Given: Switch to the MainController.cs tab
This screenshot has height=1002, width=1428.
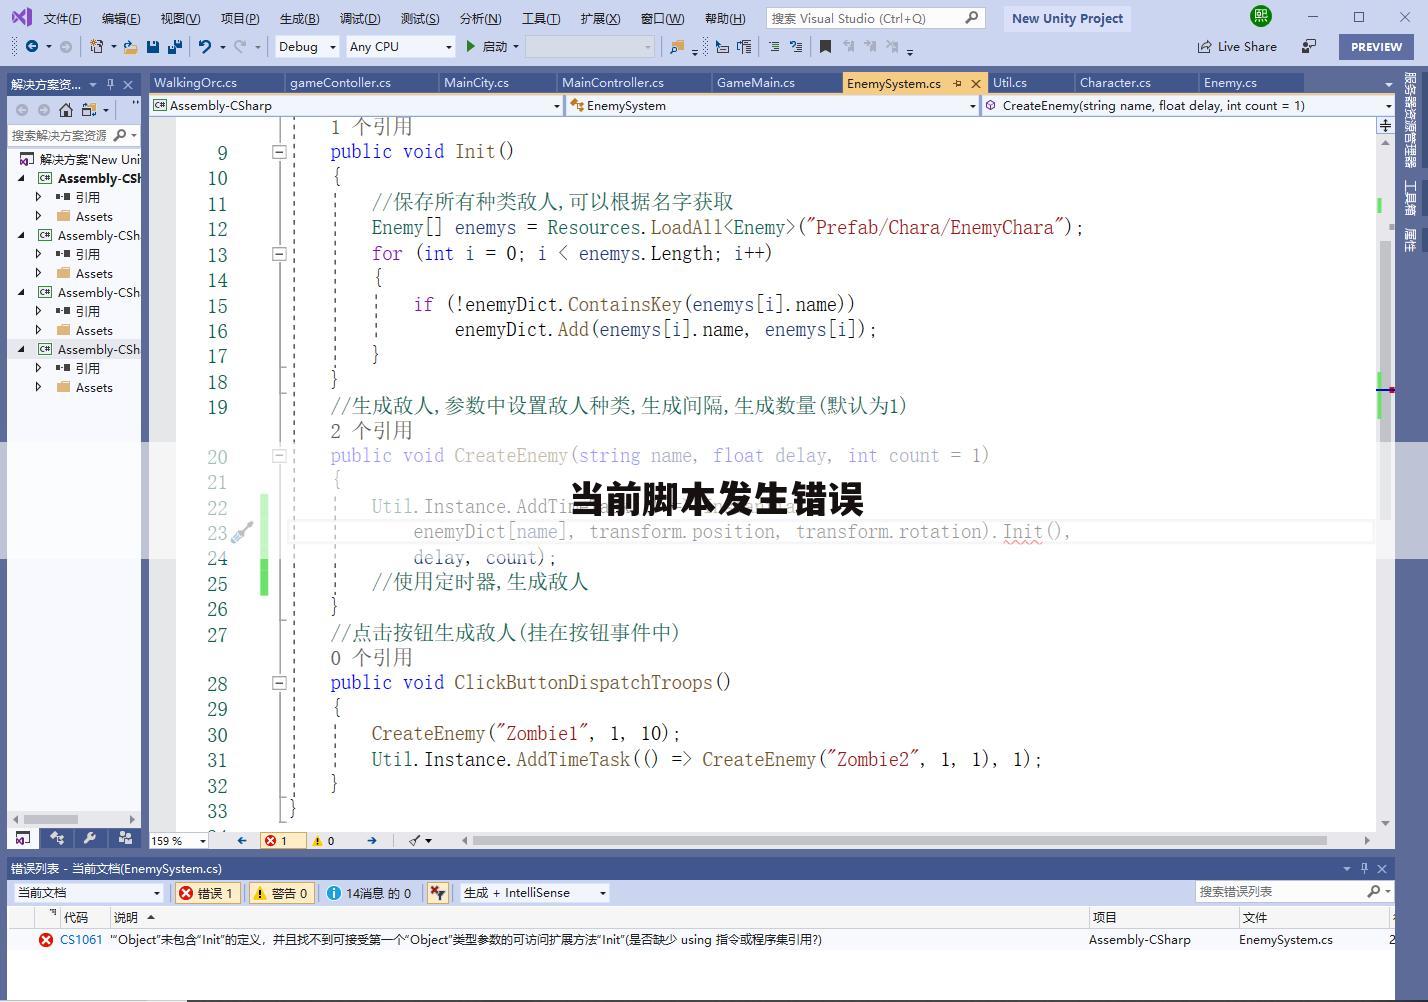Looking at the screenshot, I should pos(612,83).
